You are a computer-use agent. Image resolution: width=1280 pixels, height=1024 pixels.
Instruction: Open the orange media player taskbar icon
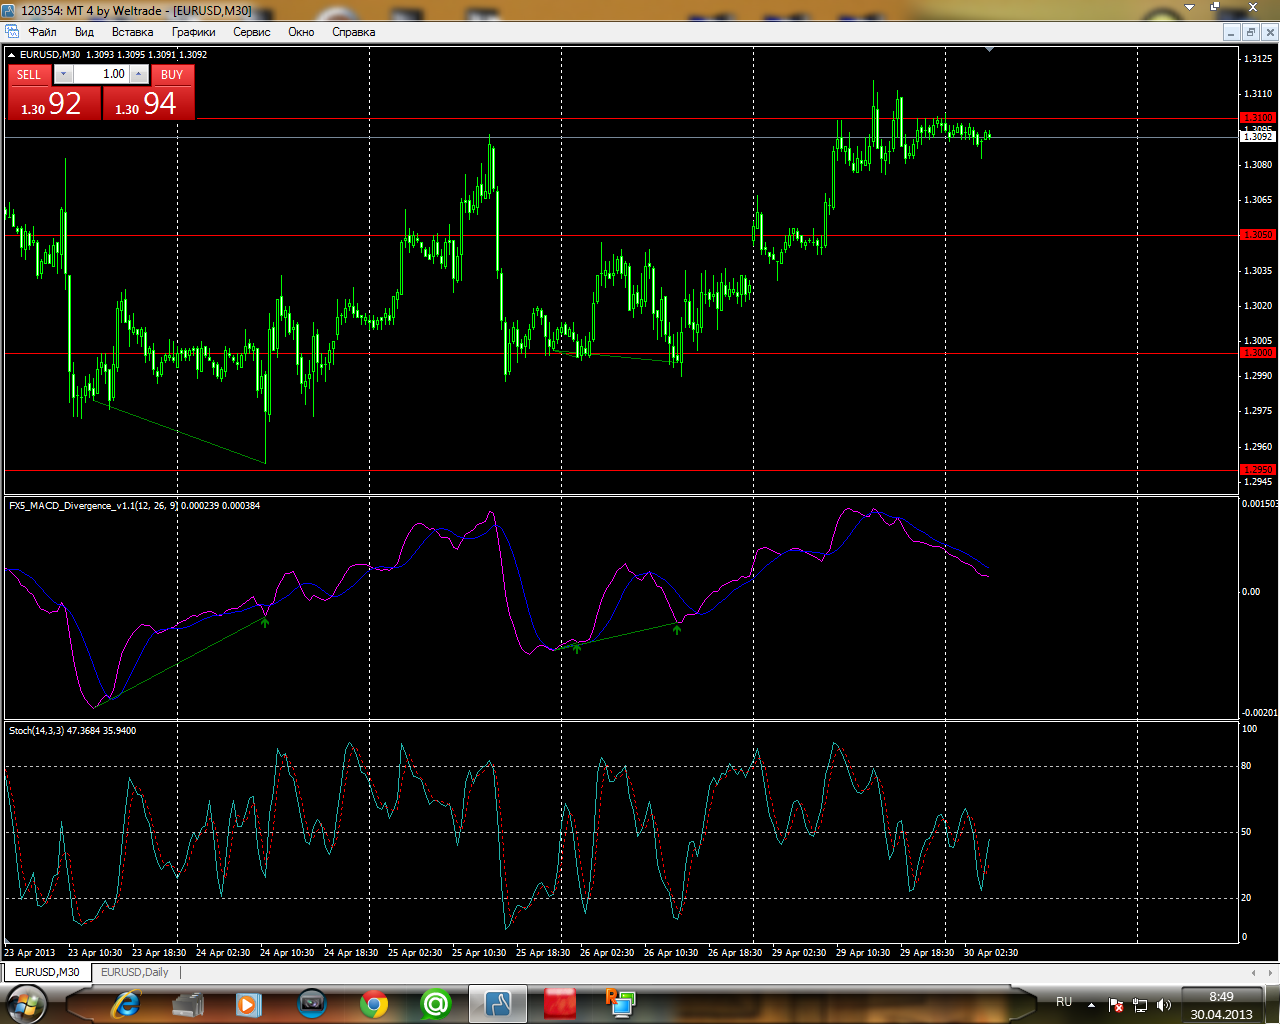pyautogui.click(x=249, y=1004)
